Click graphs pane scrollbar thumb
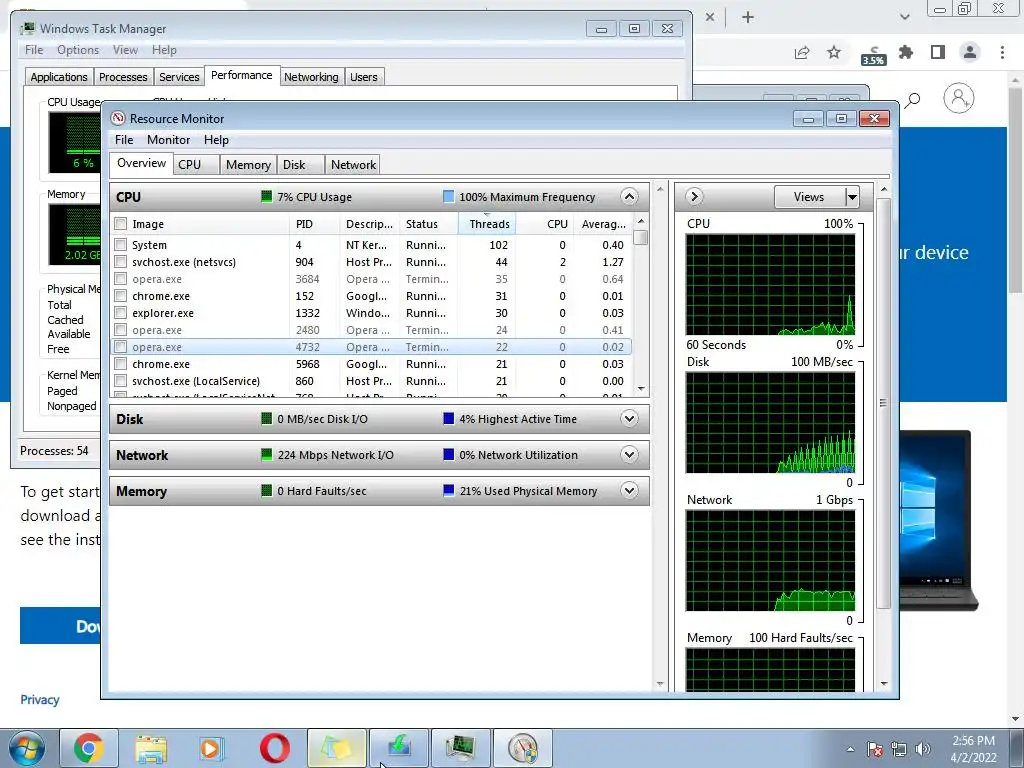The width and height of the screenshot is (1024, 768). click(x=884, y=403)
